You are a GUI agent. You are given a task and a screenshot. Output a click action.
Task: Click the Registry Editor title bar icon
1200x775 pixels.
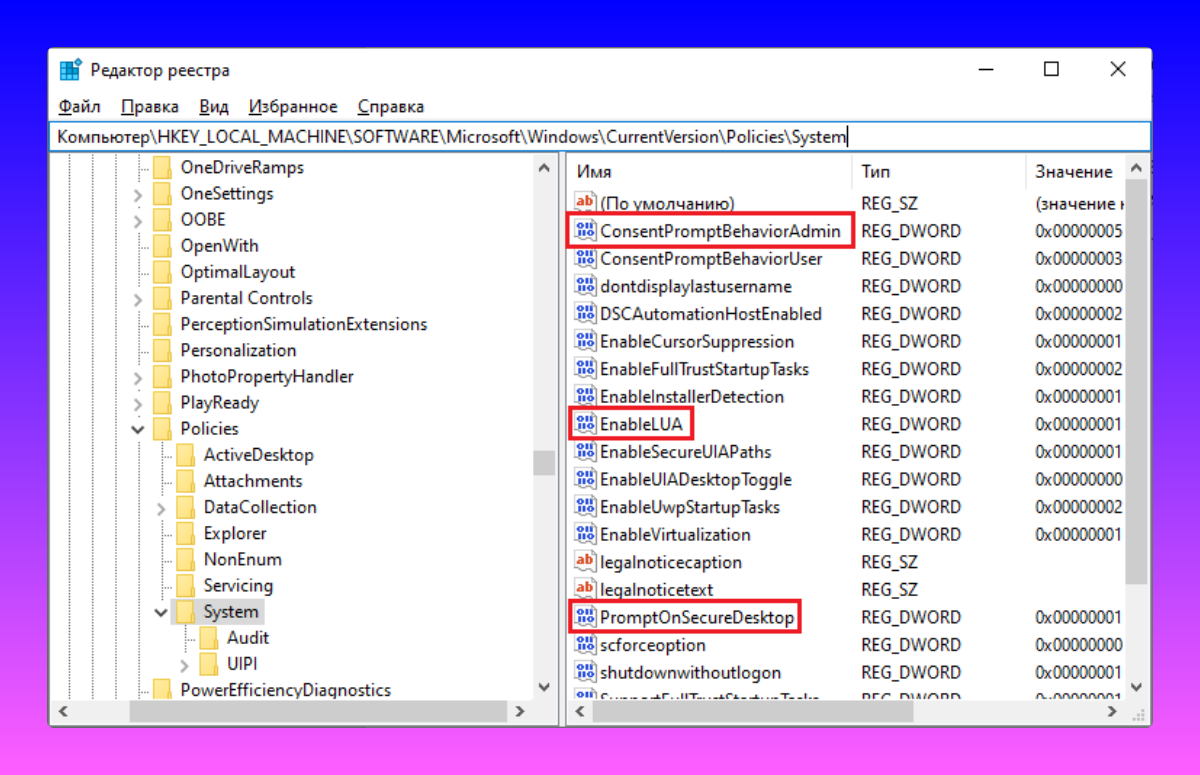pyautogui.click(x=70, y=70)
